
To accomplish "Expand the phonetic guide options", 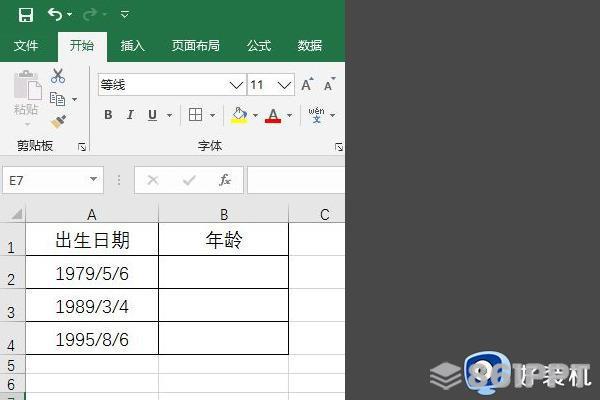I will coord(333,115).
